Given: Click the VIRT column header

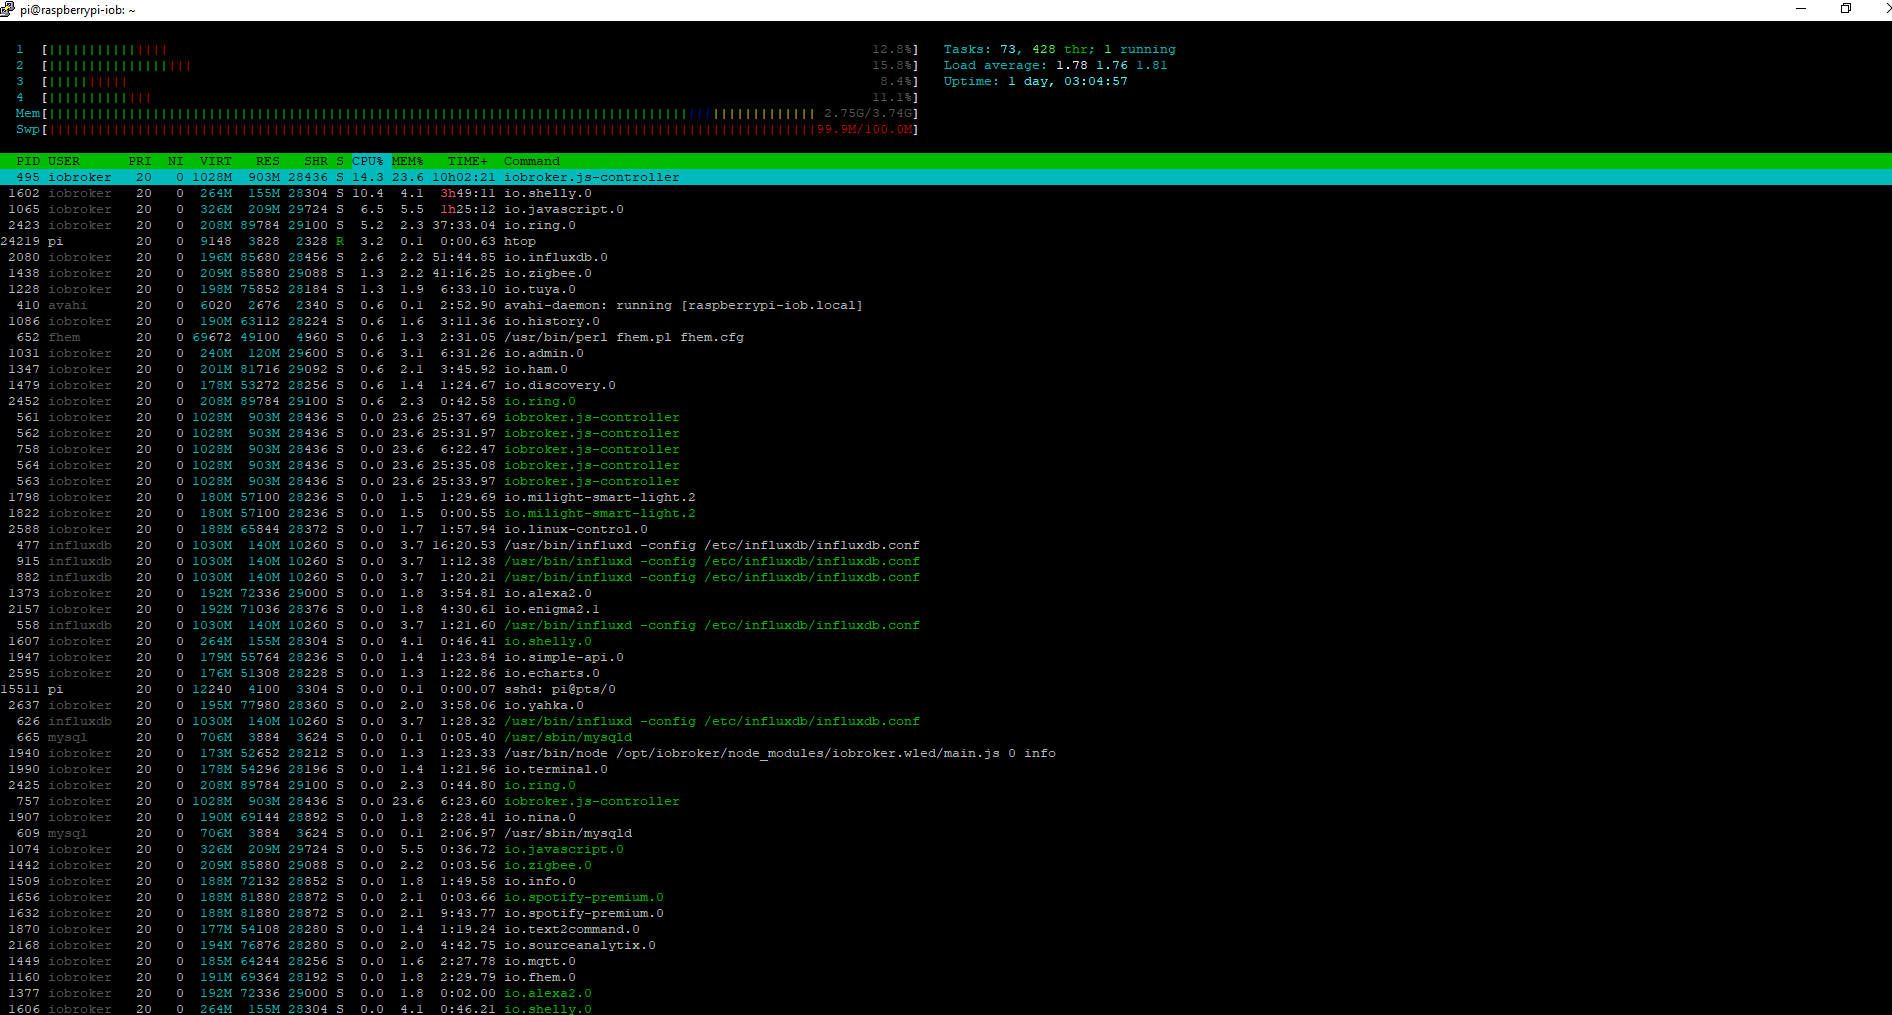Looking at the screenshot, I should (216, 161).
